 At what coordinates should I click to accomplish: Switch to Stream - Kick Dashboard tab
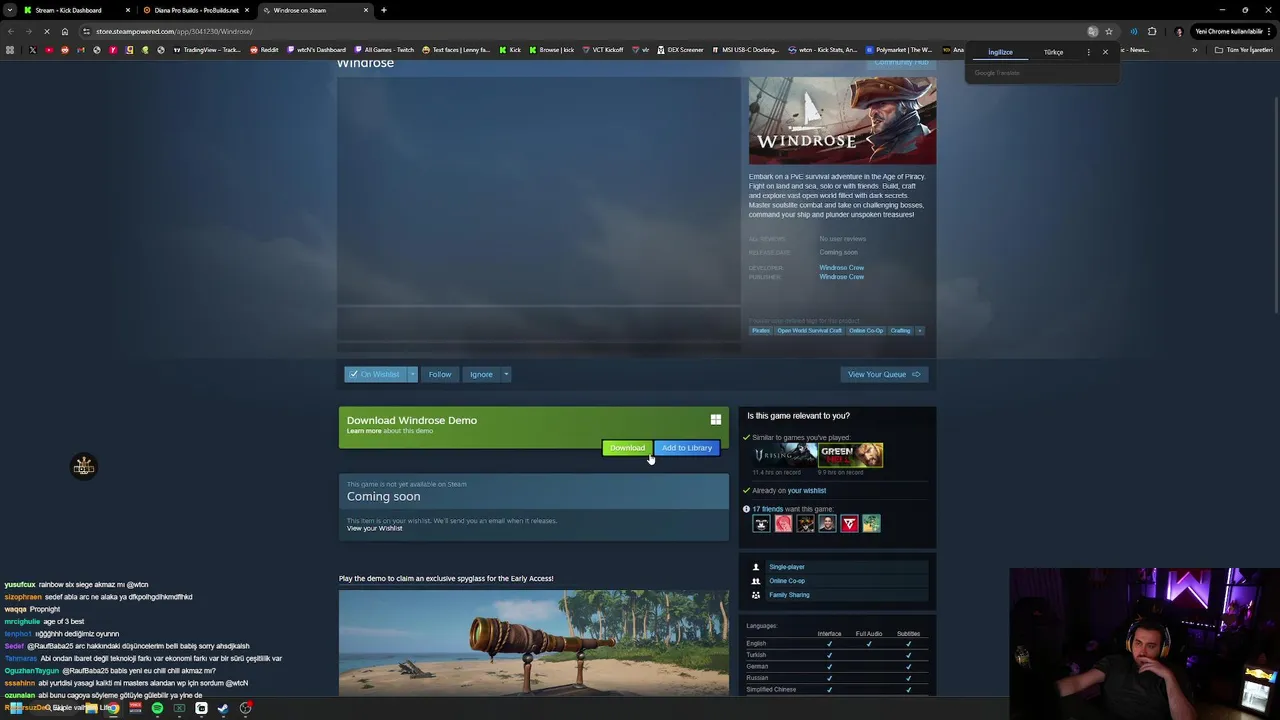(76, 10)
